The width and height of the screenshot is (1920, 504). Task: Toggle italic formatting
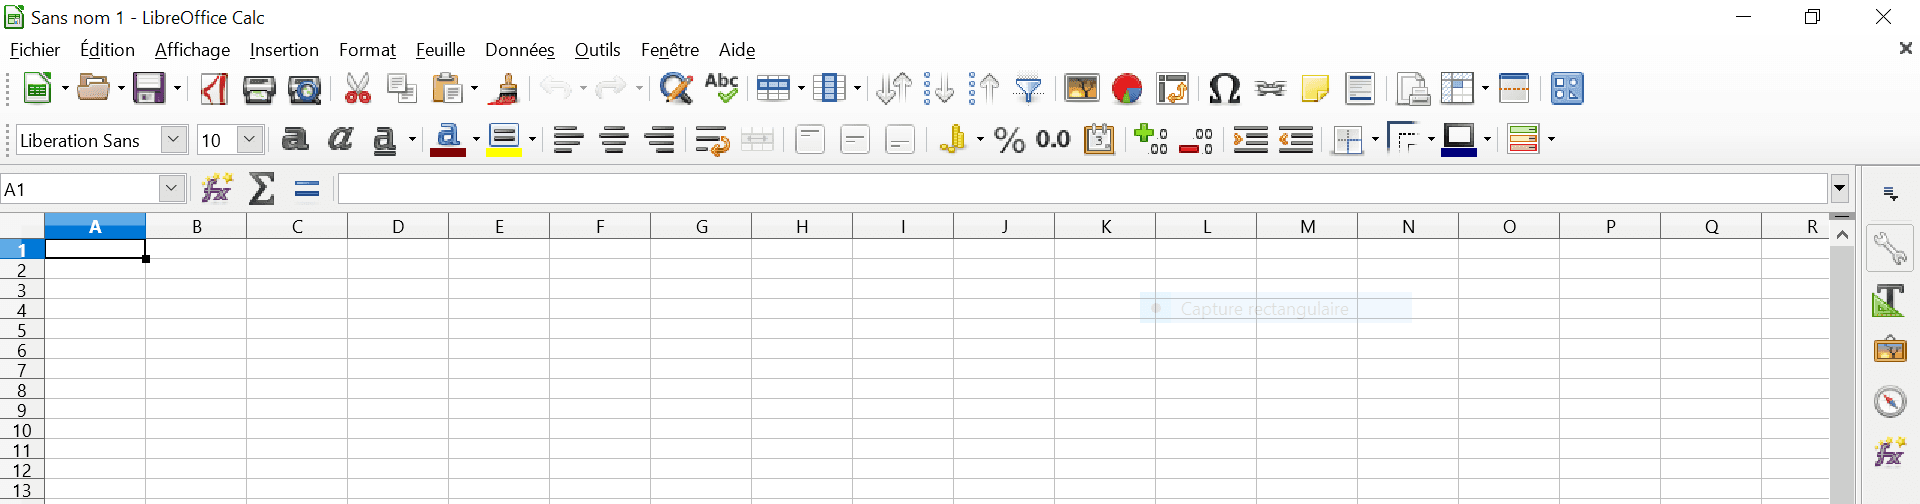(340, 139)
